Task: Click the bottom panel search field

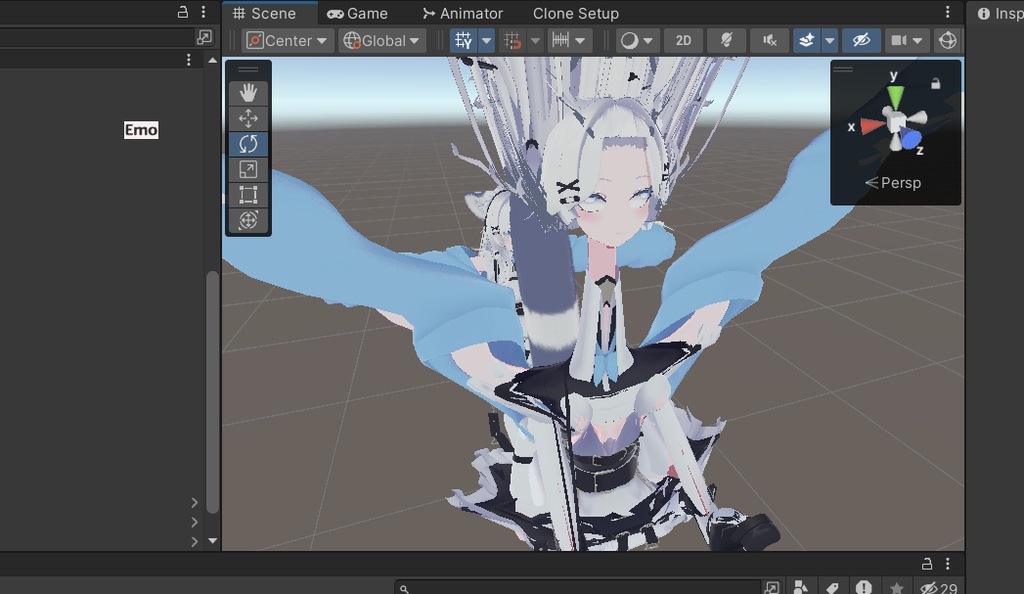Action: pyautogui.click(x=578, y=587)
